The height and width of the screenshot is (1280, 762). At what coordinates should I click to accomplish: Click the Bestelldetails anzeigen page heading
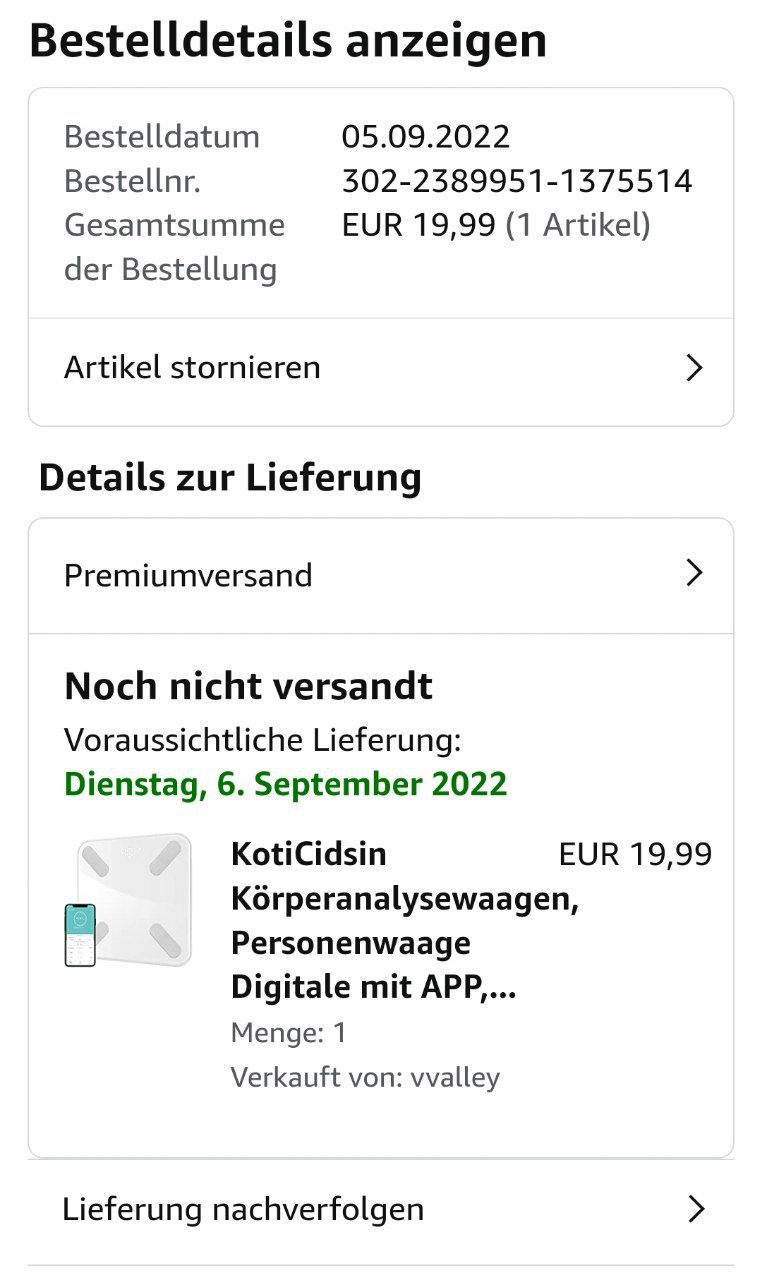(x=288, y=42)
